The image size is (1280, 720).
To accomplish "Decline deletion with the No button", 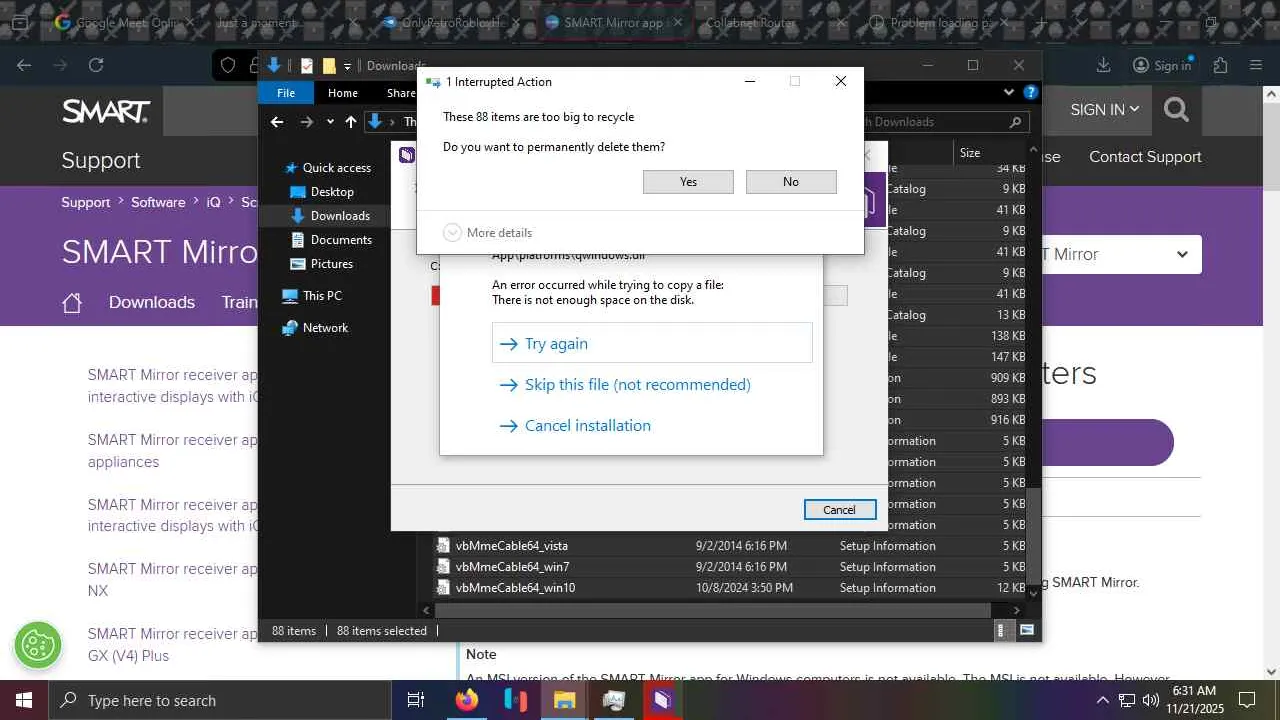I will coord(791,182).
